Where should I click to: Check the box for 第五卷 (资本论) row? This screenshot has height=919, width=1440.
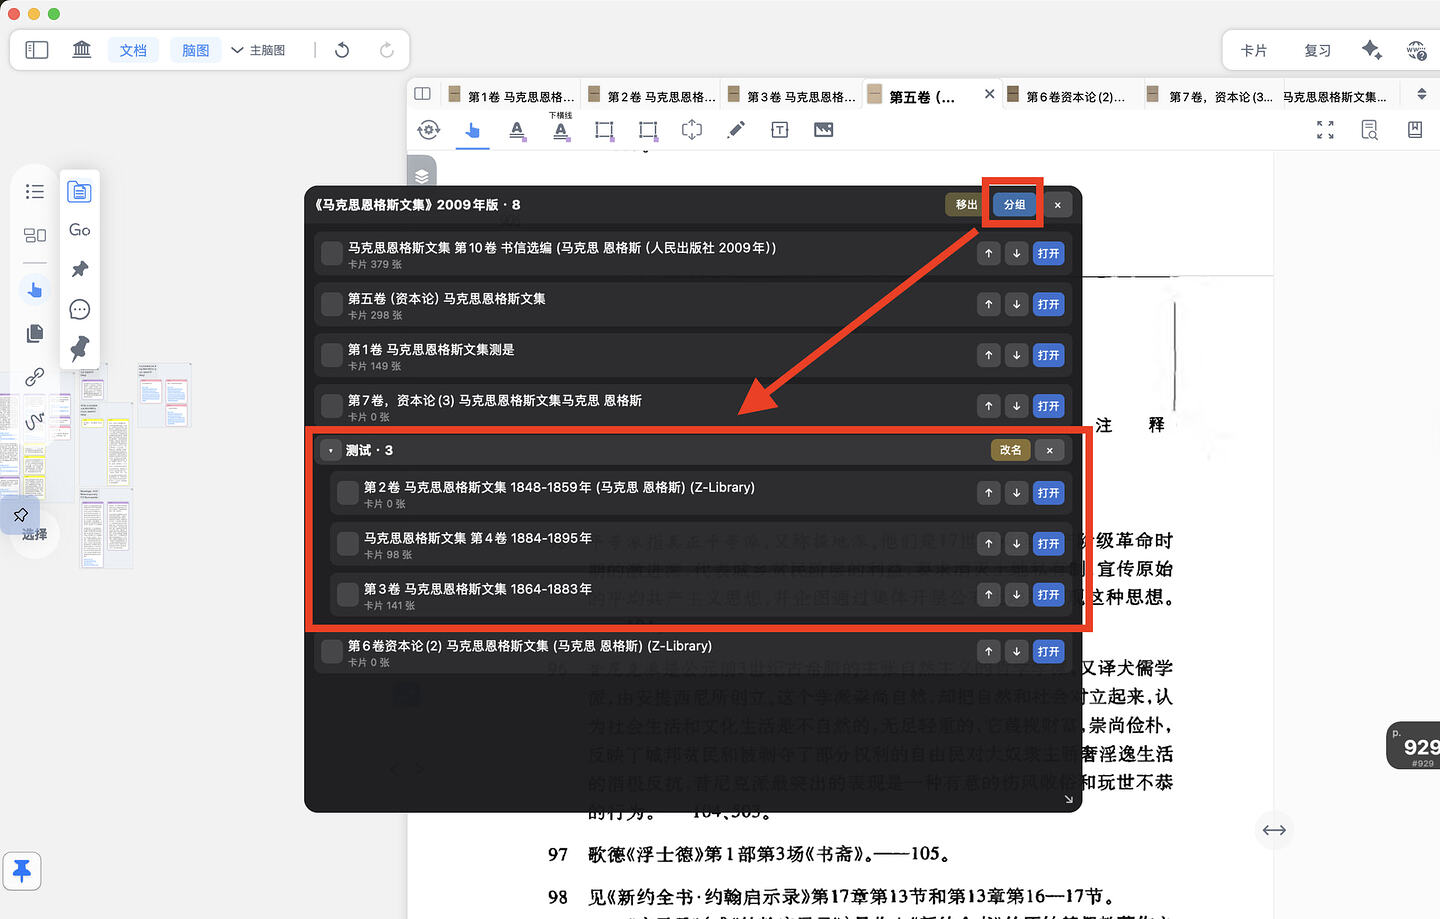(x=332, y=304)
